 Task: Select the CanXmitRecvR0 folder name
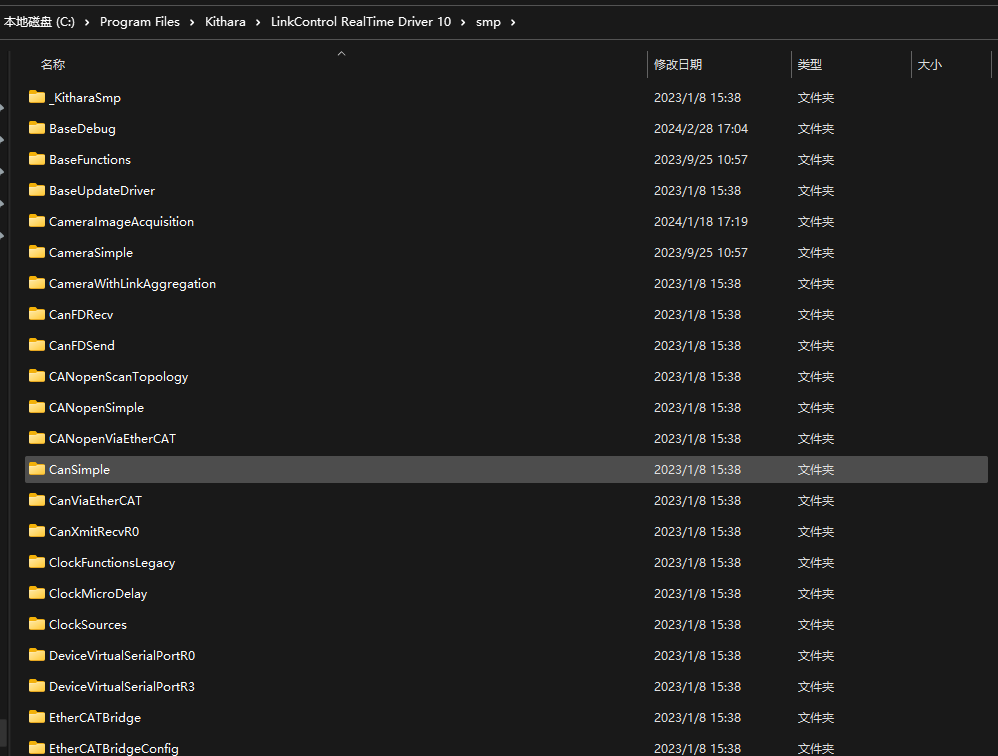click(x=94, y=531)
